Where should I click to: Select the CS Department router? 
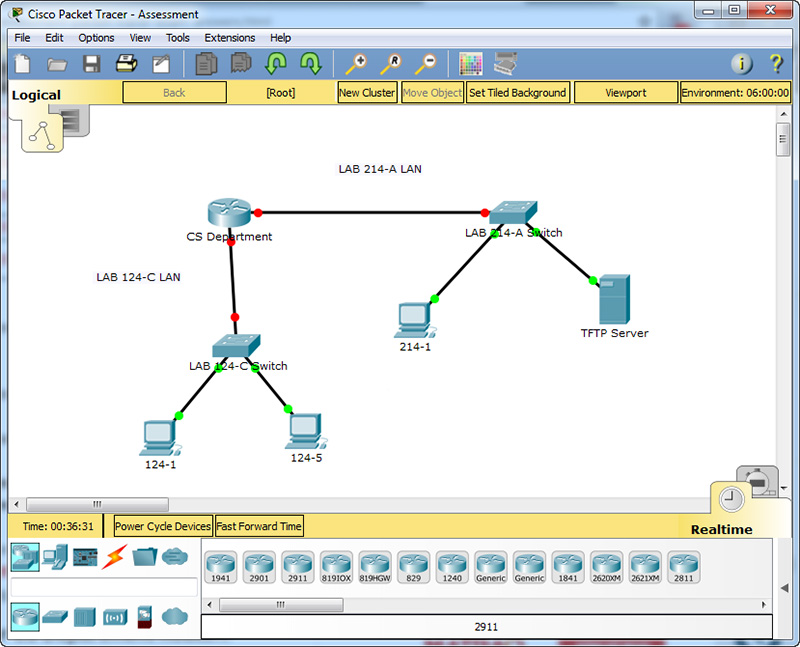(230, 212)
